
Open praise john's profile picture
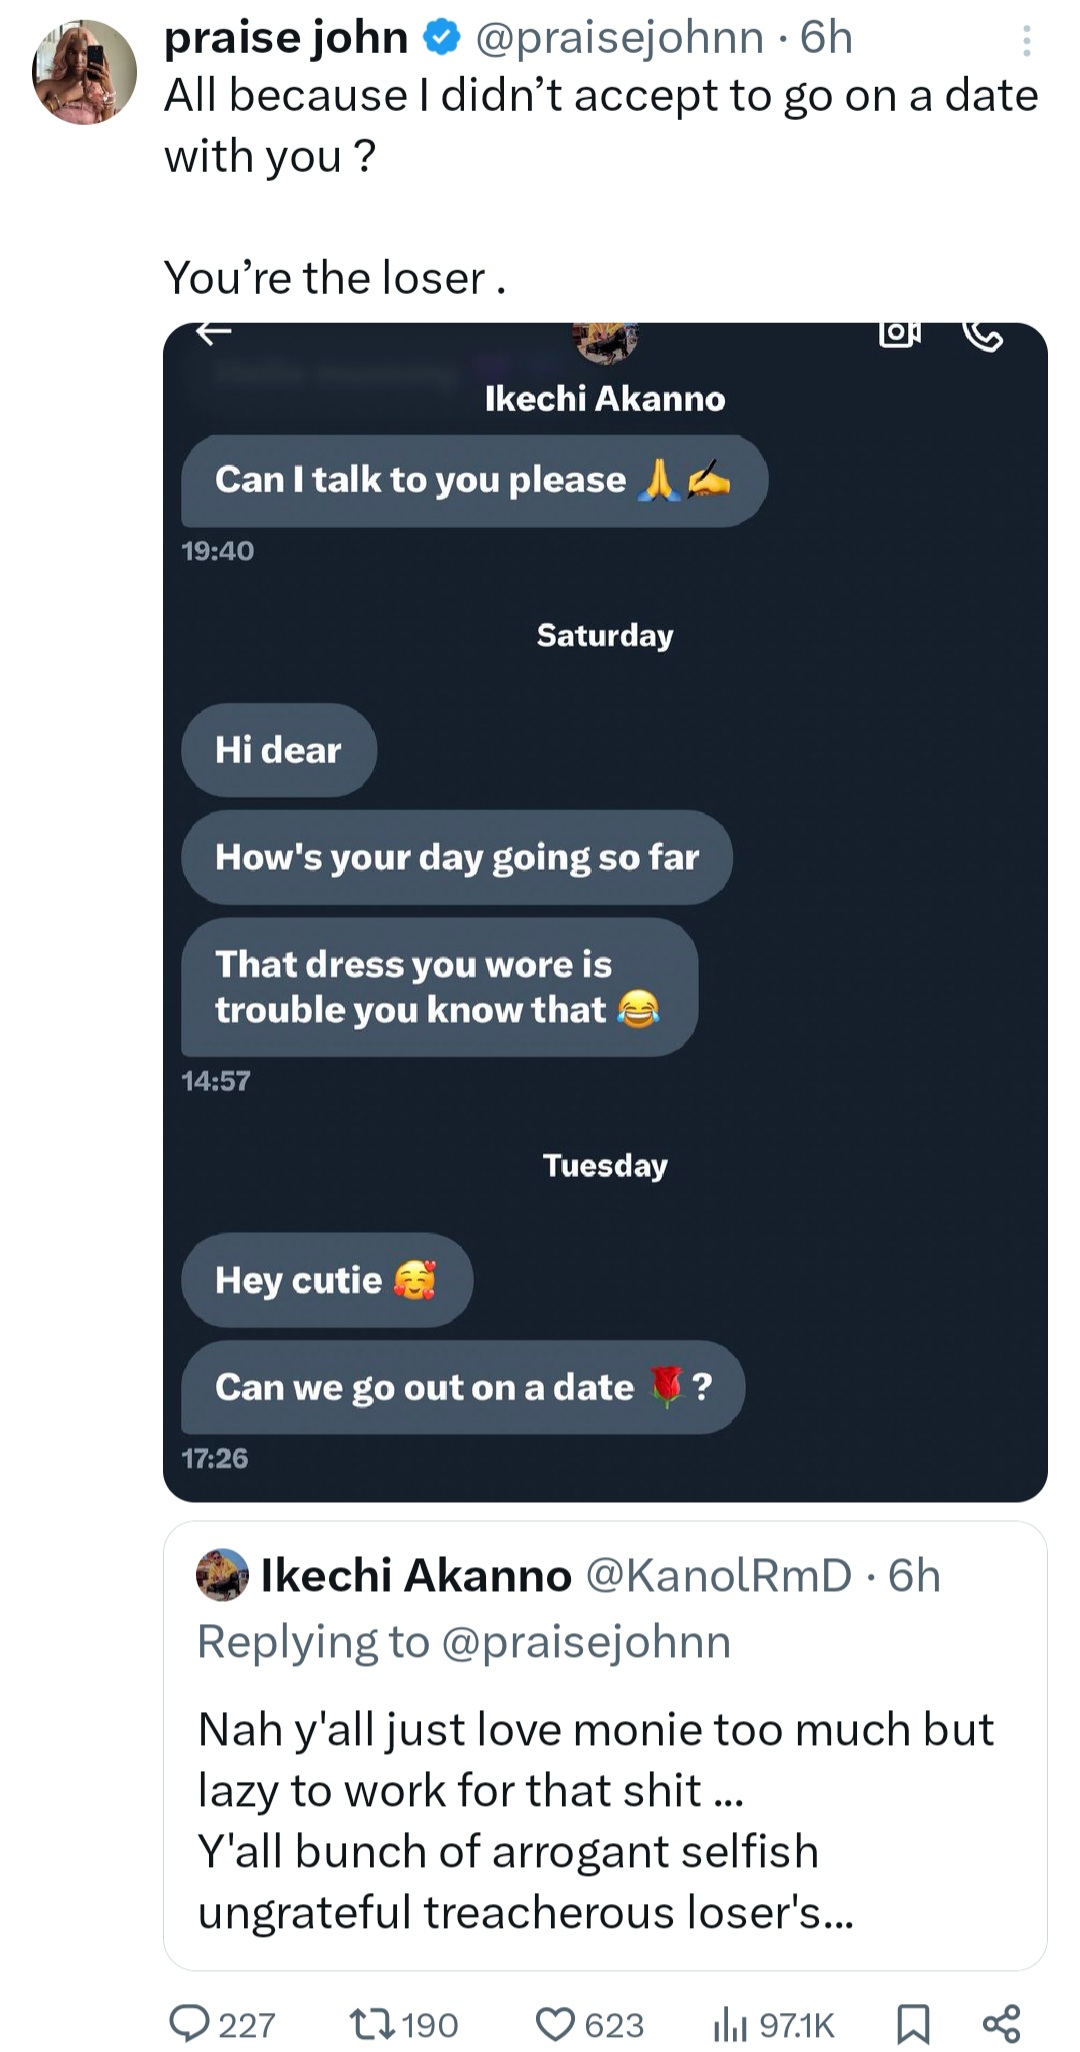(85, 72)
